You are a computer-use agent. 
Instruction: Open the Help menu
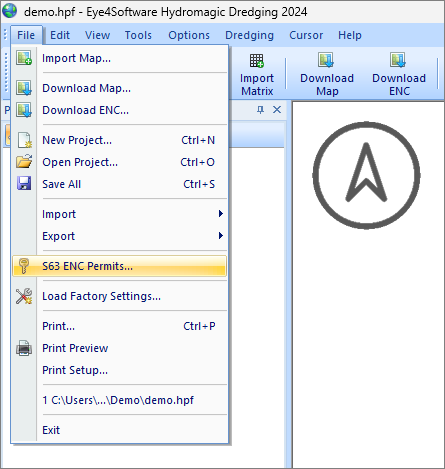pos(350,35)
